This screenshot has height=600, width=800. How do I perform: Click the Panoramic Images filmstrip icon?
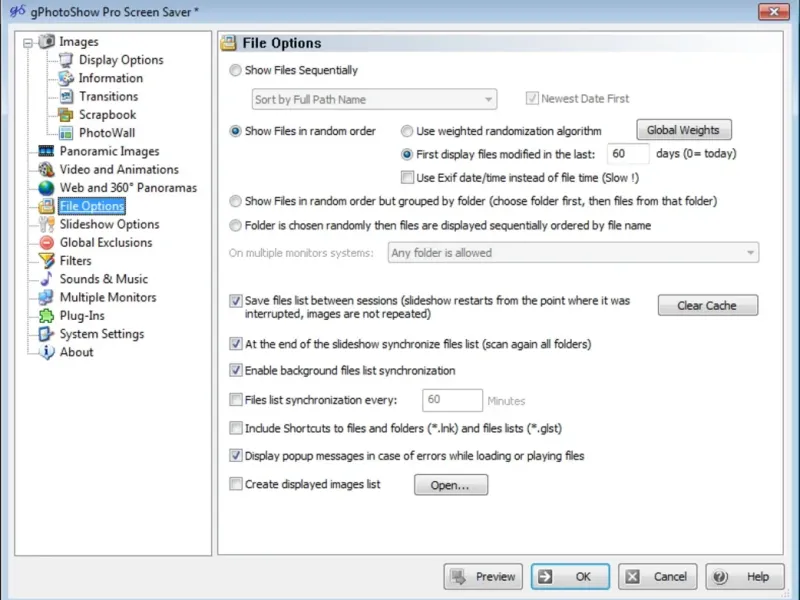pyautogui.click(x=46, y=151)
